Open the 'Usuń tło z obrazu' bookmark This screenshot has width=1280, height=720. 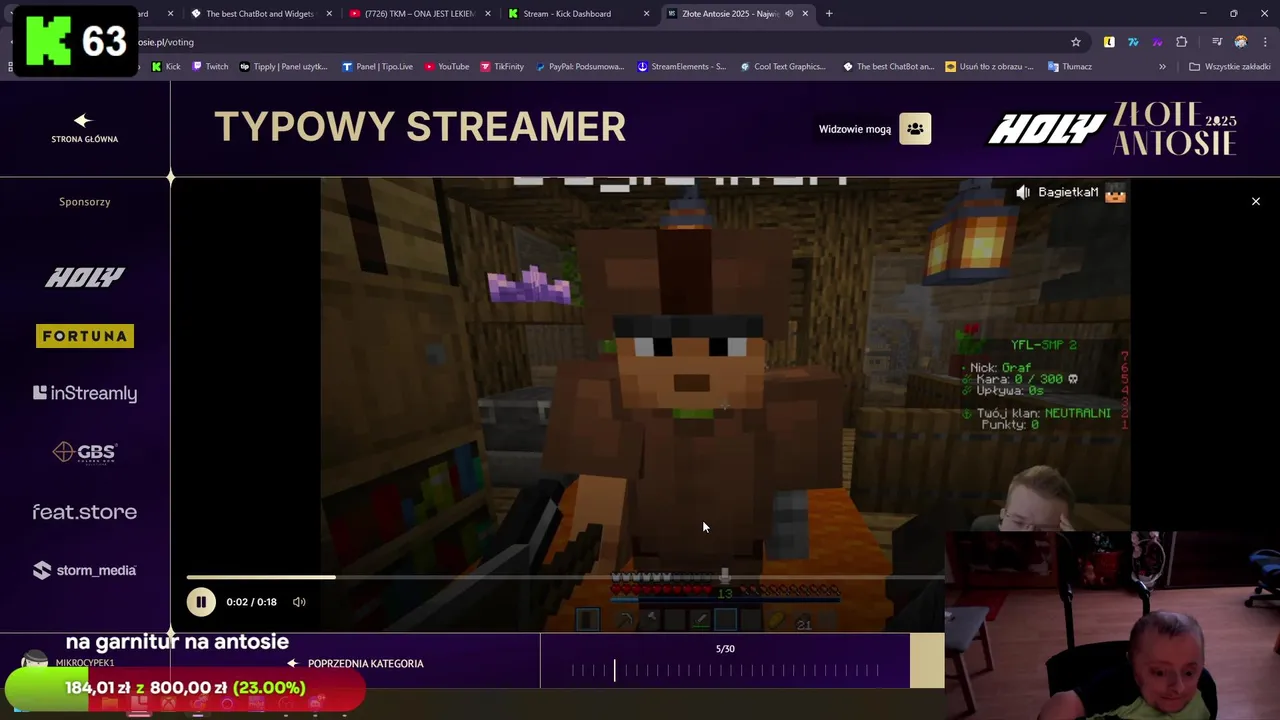(990, 67)
